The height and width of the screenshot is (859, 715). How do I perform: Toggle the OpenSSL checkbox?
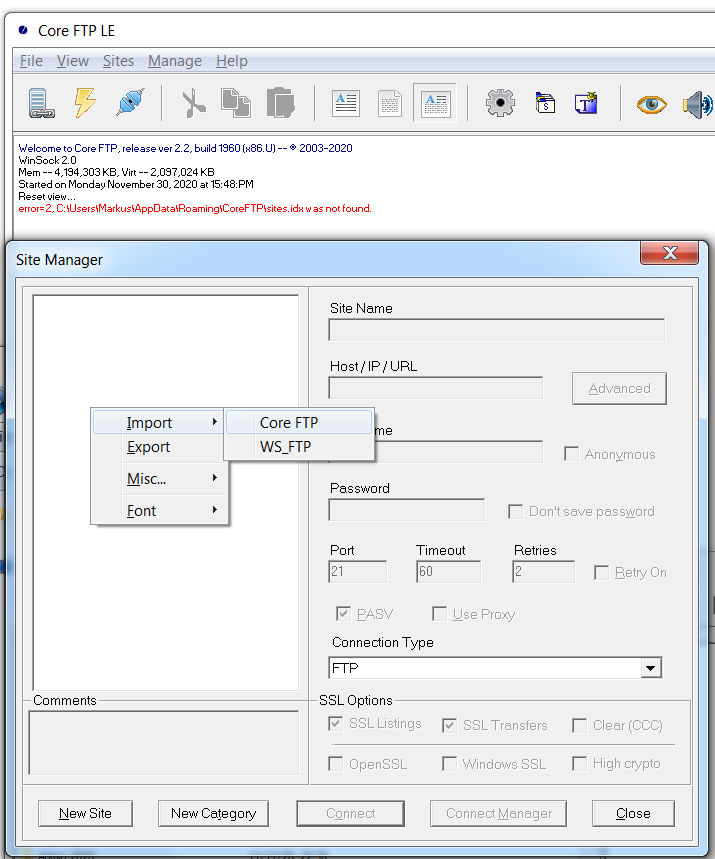click(335, 764)
